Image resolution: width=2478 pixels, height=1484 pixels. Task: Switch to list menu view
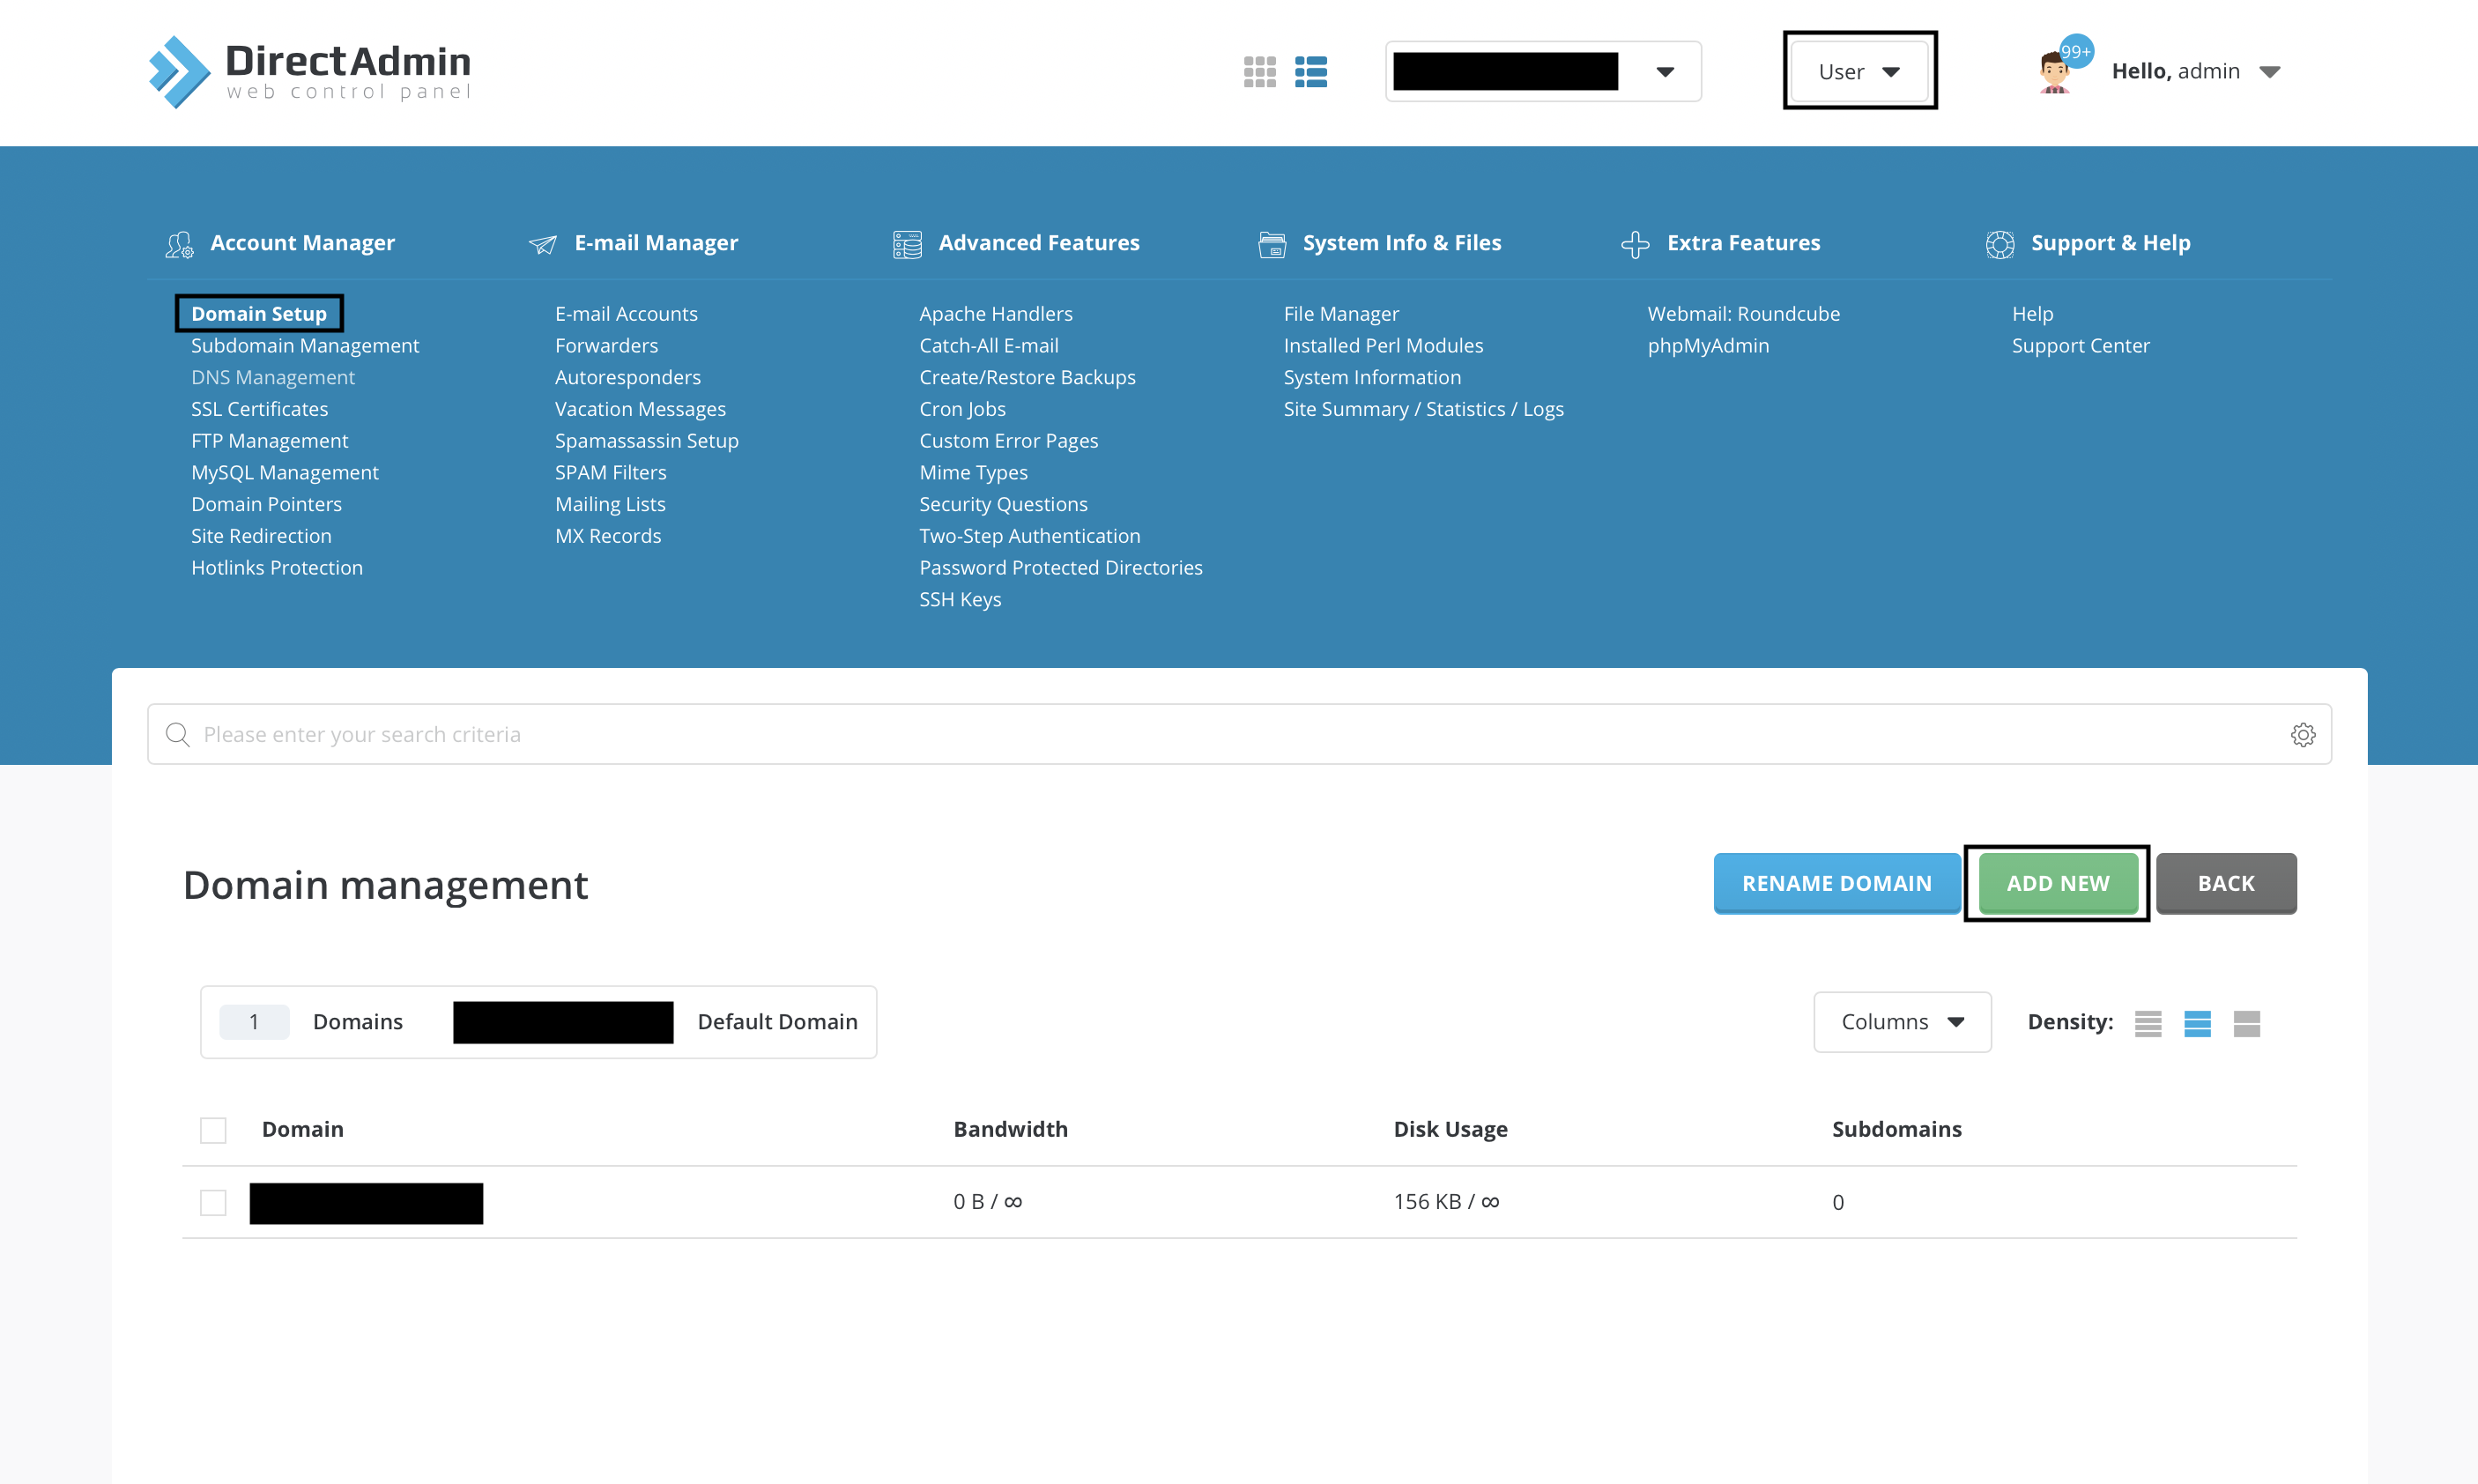tap(1310, 72)
